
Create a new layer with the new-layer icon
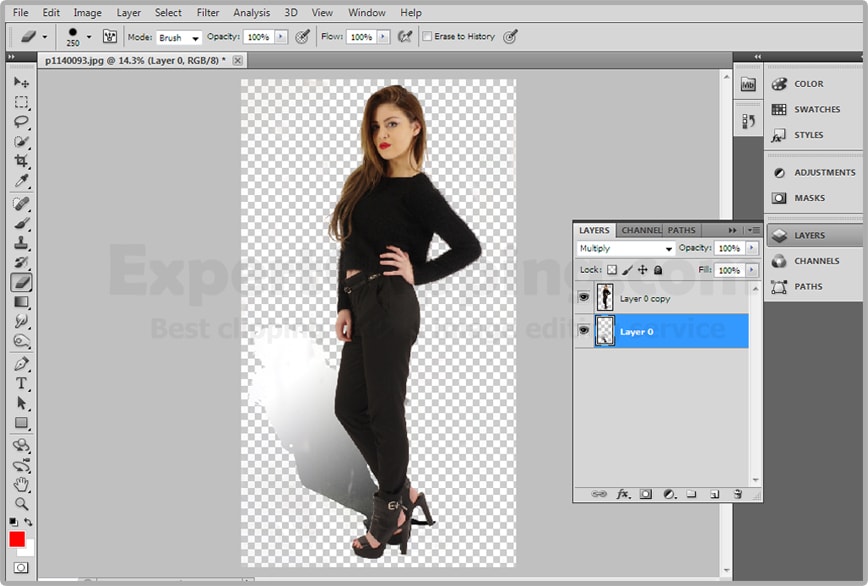pyautogui.click(x=714, y=494)
